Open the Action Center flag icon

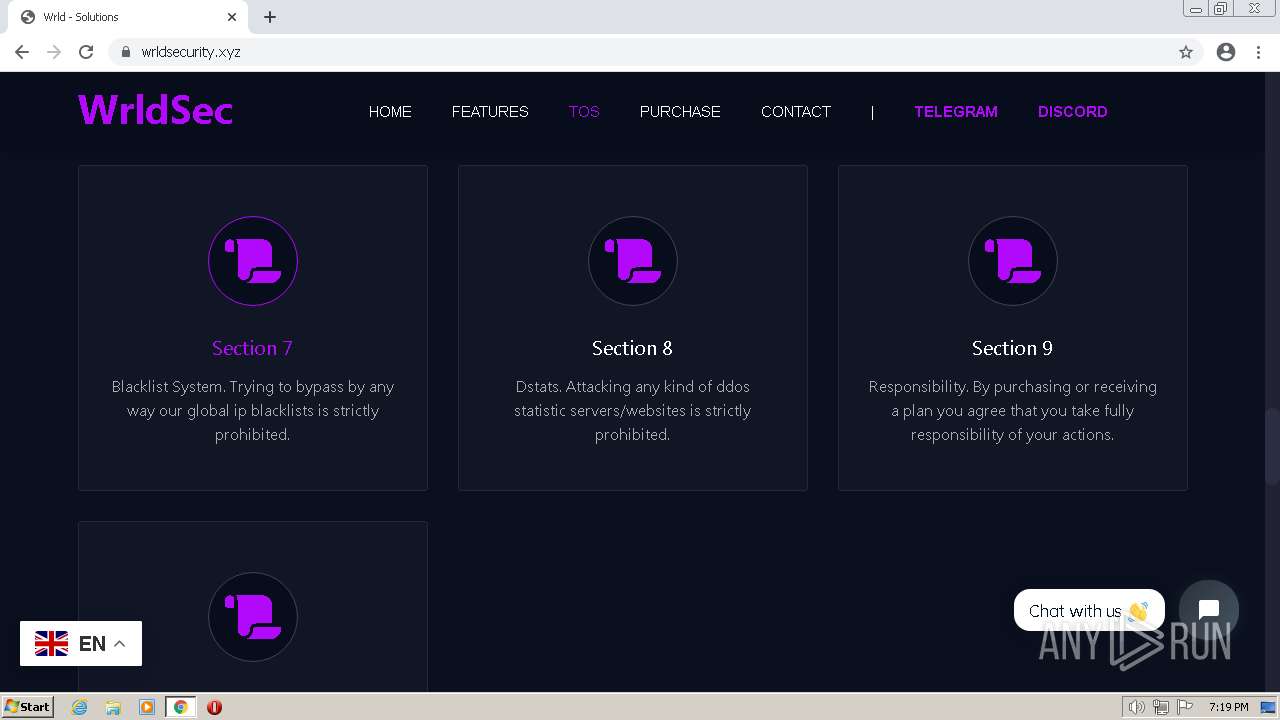[x=1185, y=707]
